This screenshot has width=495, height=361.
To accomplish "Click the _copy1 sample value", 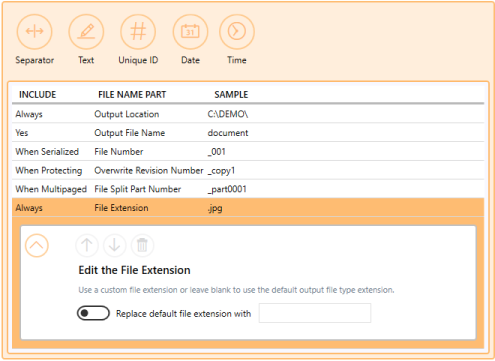I will pyautogui.click(x=221, y=171).
